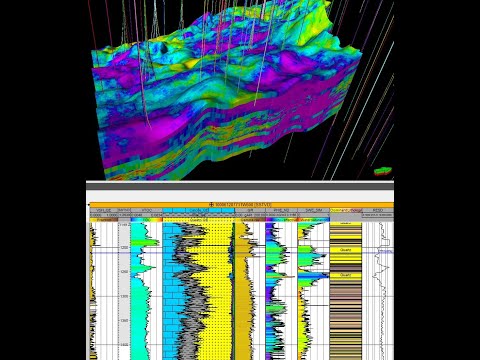The image size is (480, 360).
Task: Select the SWE_SIM track header
Action: (x=313, y=210)
